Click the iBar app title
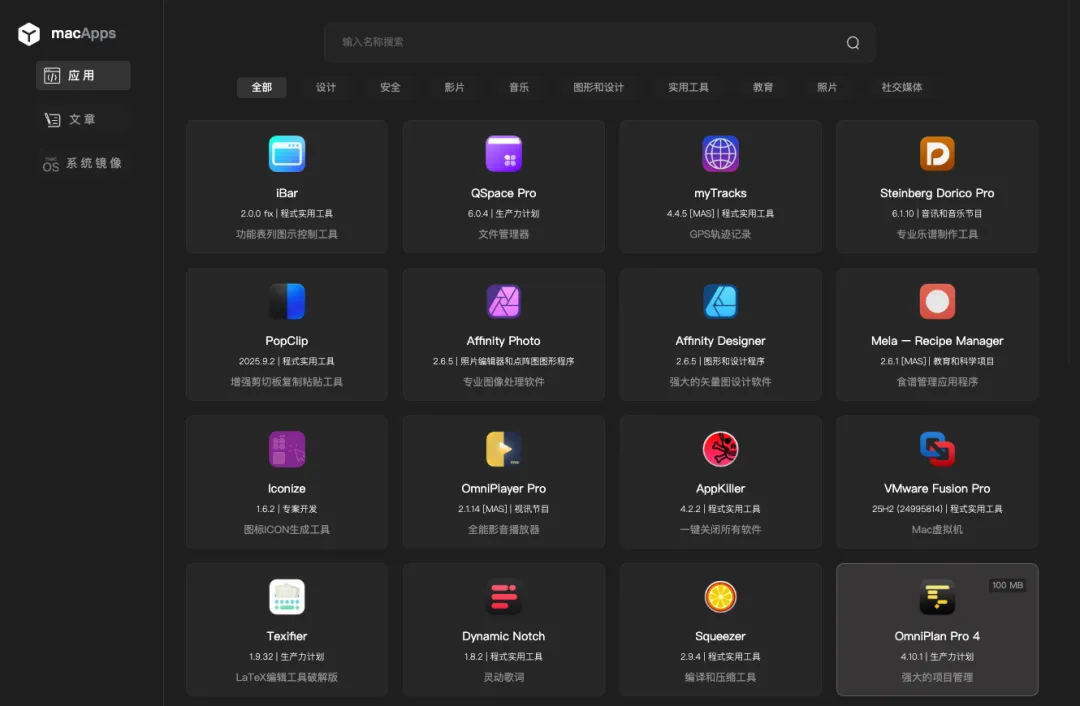 (x=287, y=193)
